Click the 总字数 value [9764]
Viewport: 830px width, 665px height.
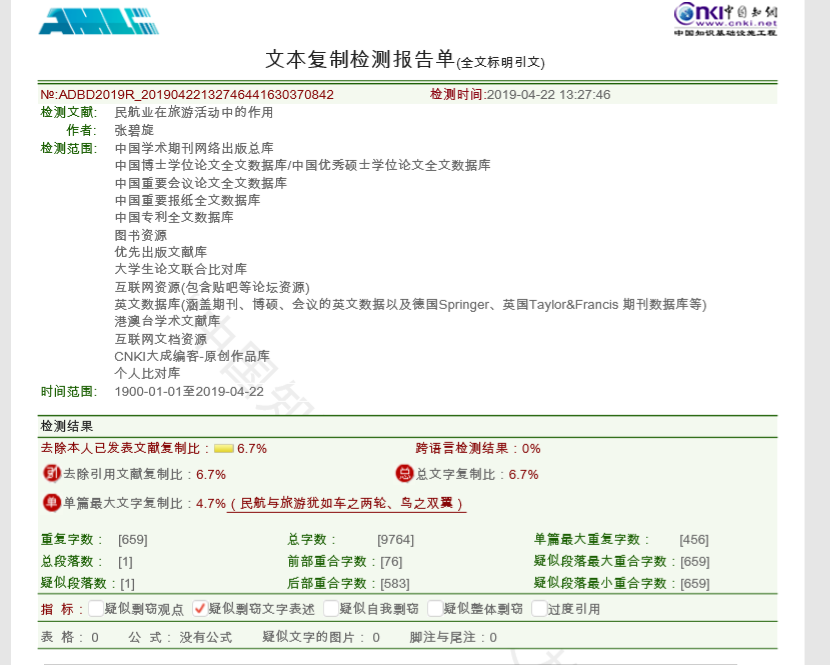[x=395, y=540]
